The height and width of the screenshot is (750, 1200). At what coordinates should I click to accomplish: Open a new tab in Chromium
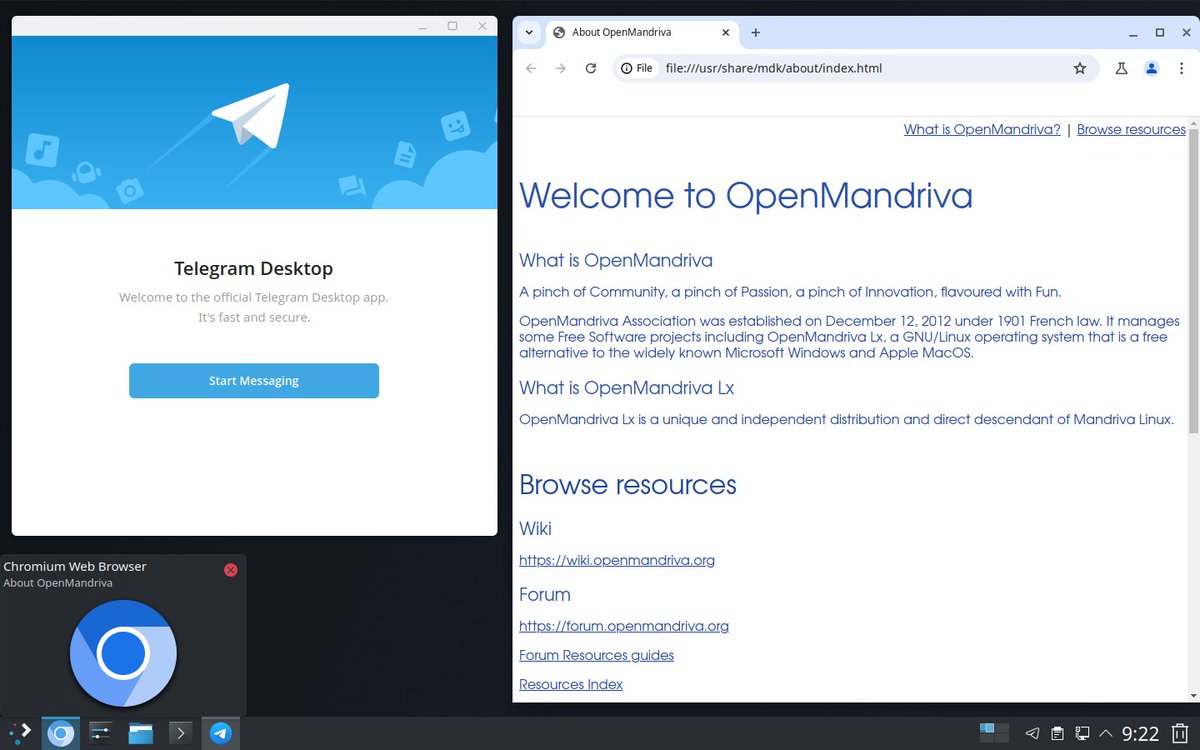[x=755, y=32]
